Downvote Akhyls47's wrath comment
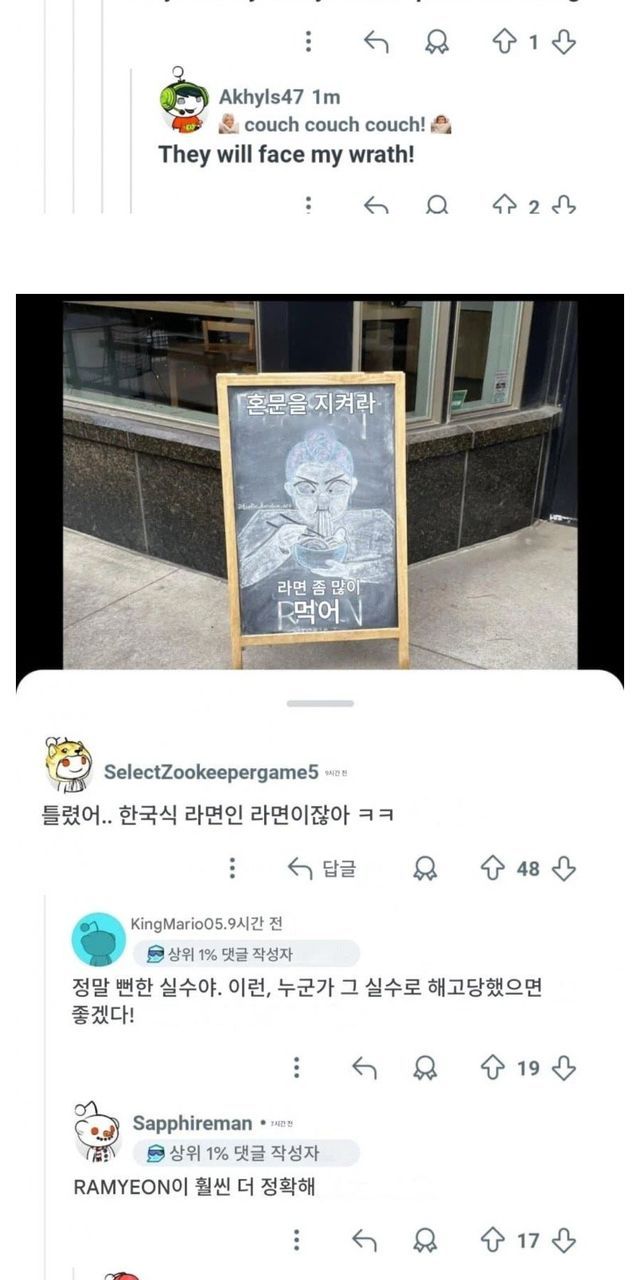The height and width of the screenshot is (1280, 640). click(x=564, y=205)
